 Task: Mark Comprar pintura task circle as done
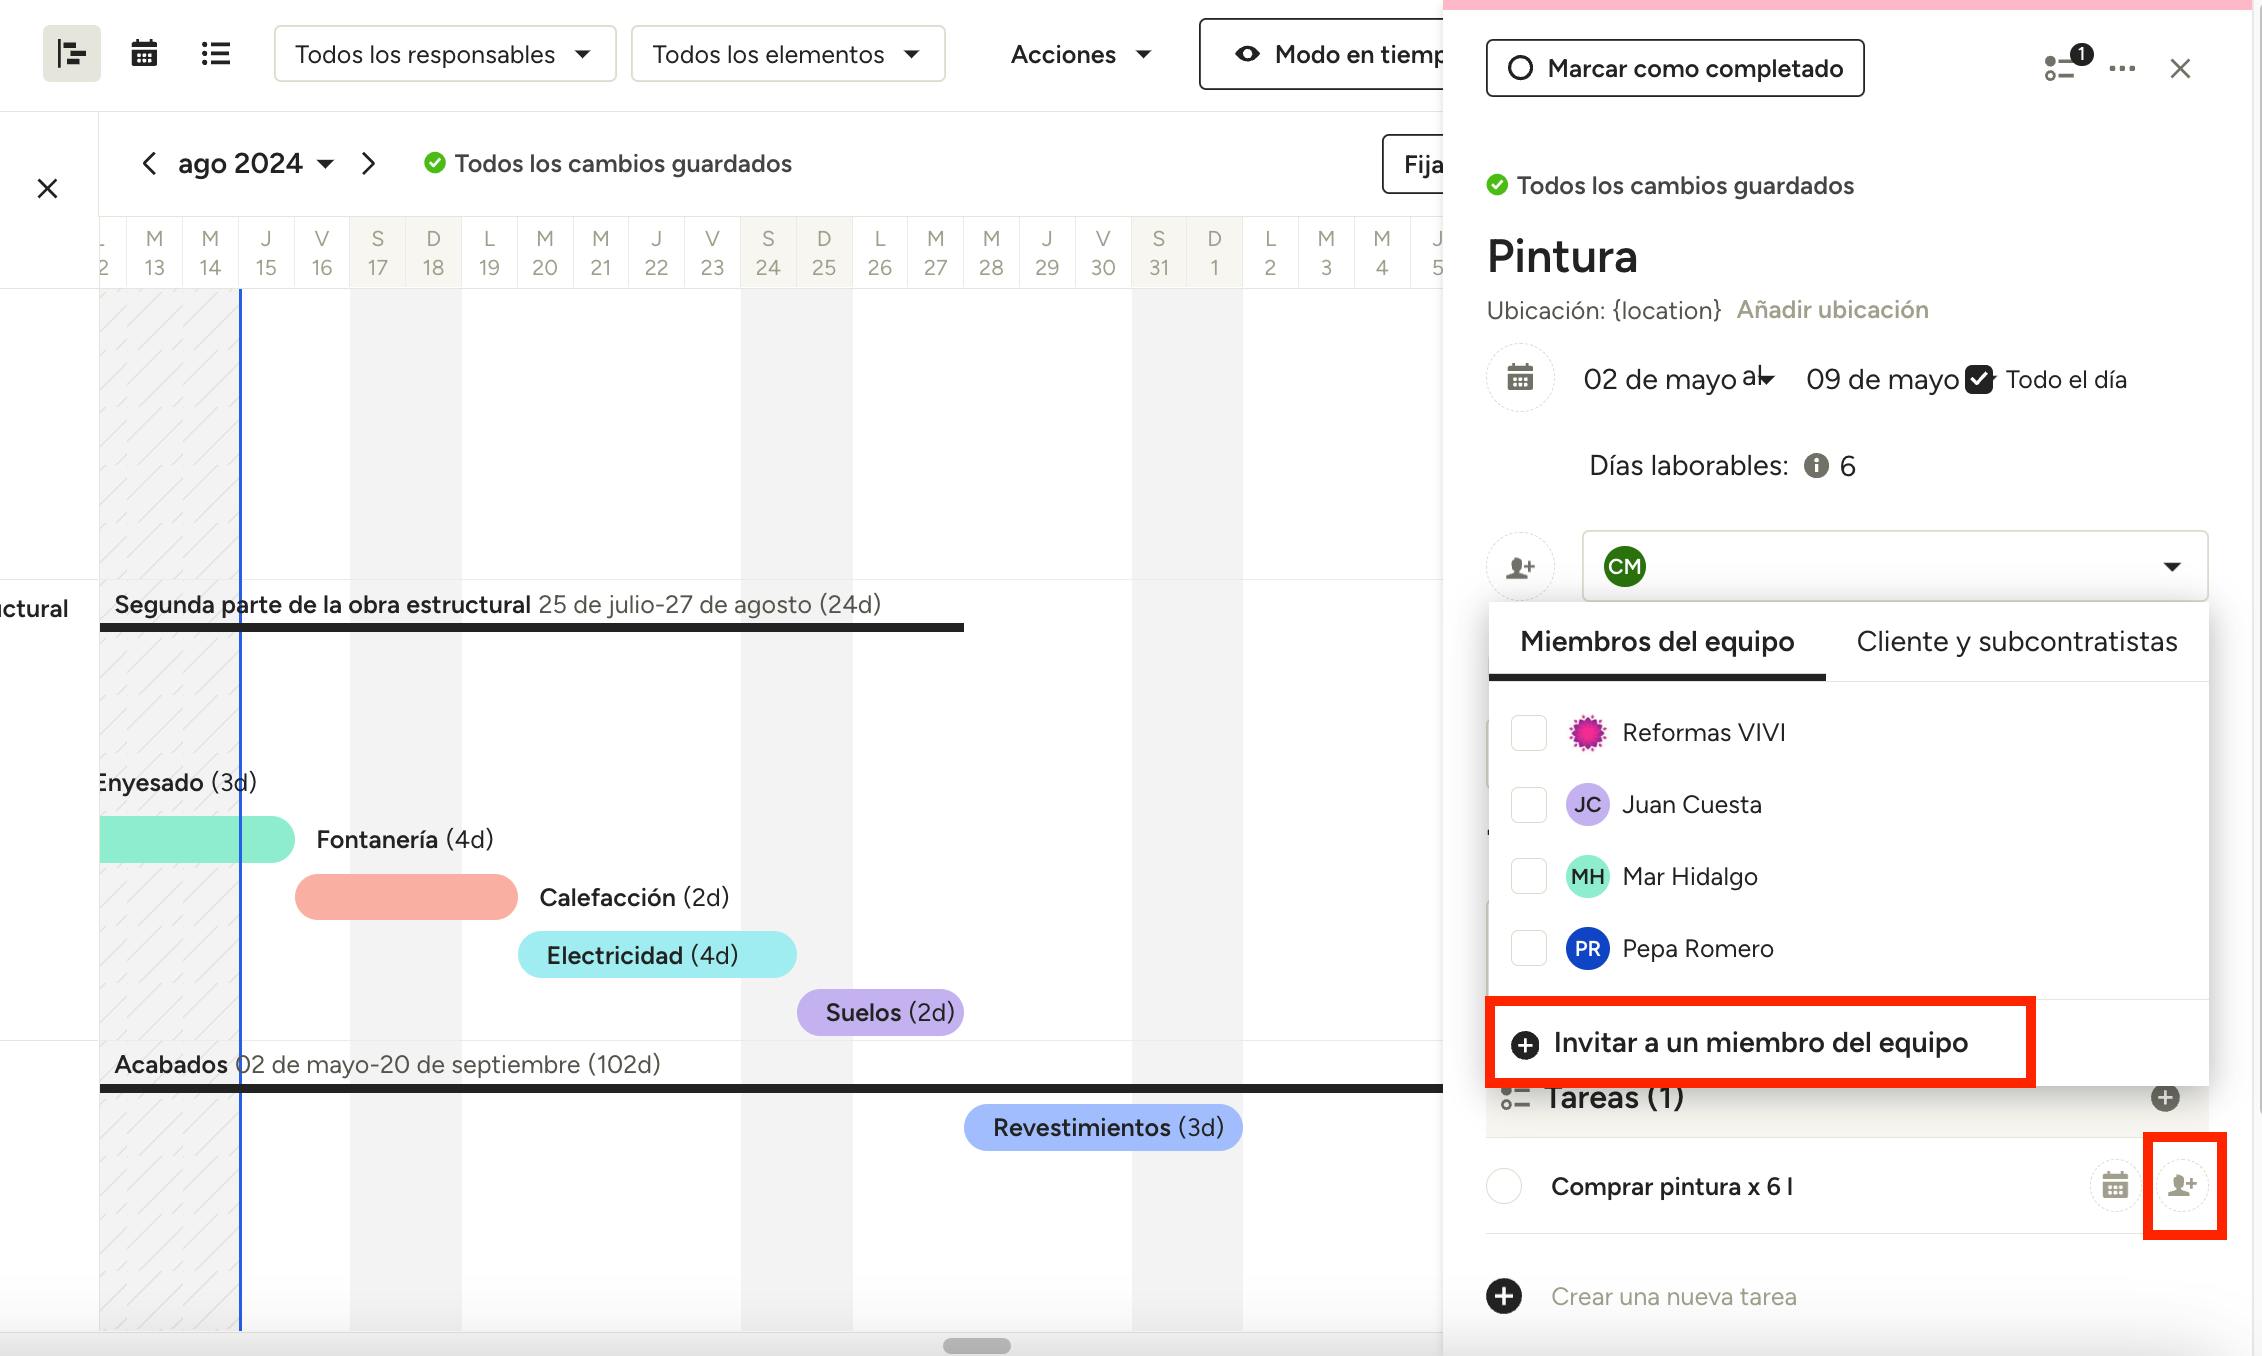click(x=1504, y=1186)
